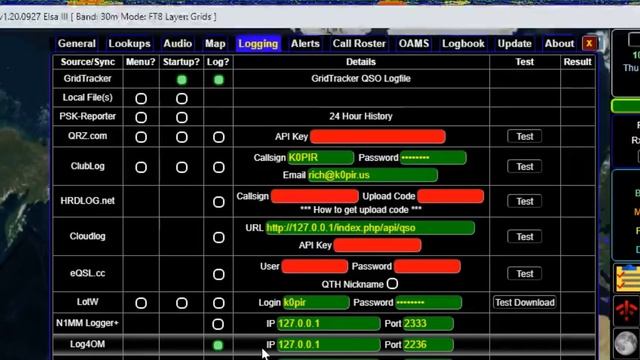Enable LotW Log option

point(219,303)
